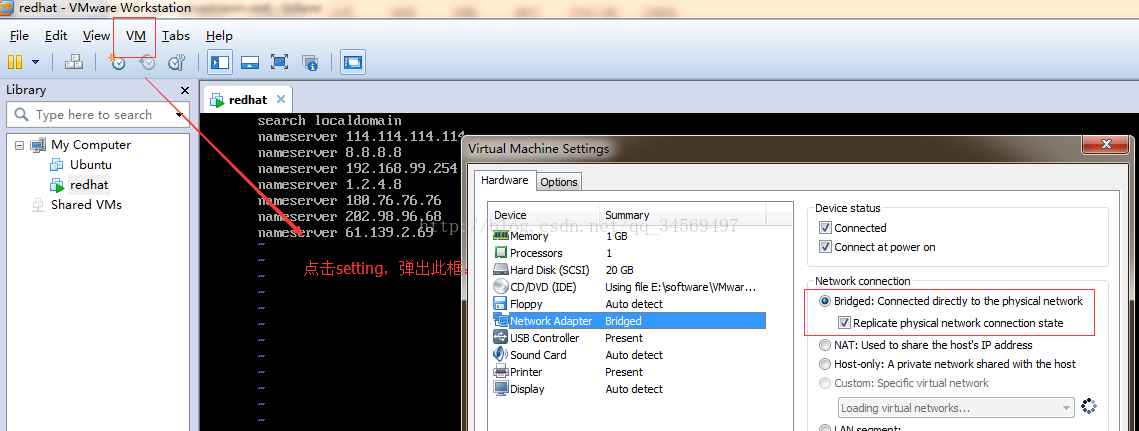1139x431 pixels.
Task: Toggle Replicate physical network connection state
Action: (844, 323)
